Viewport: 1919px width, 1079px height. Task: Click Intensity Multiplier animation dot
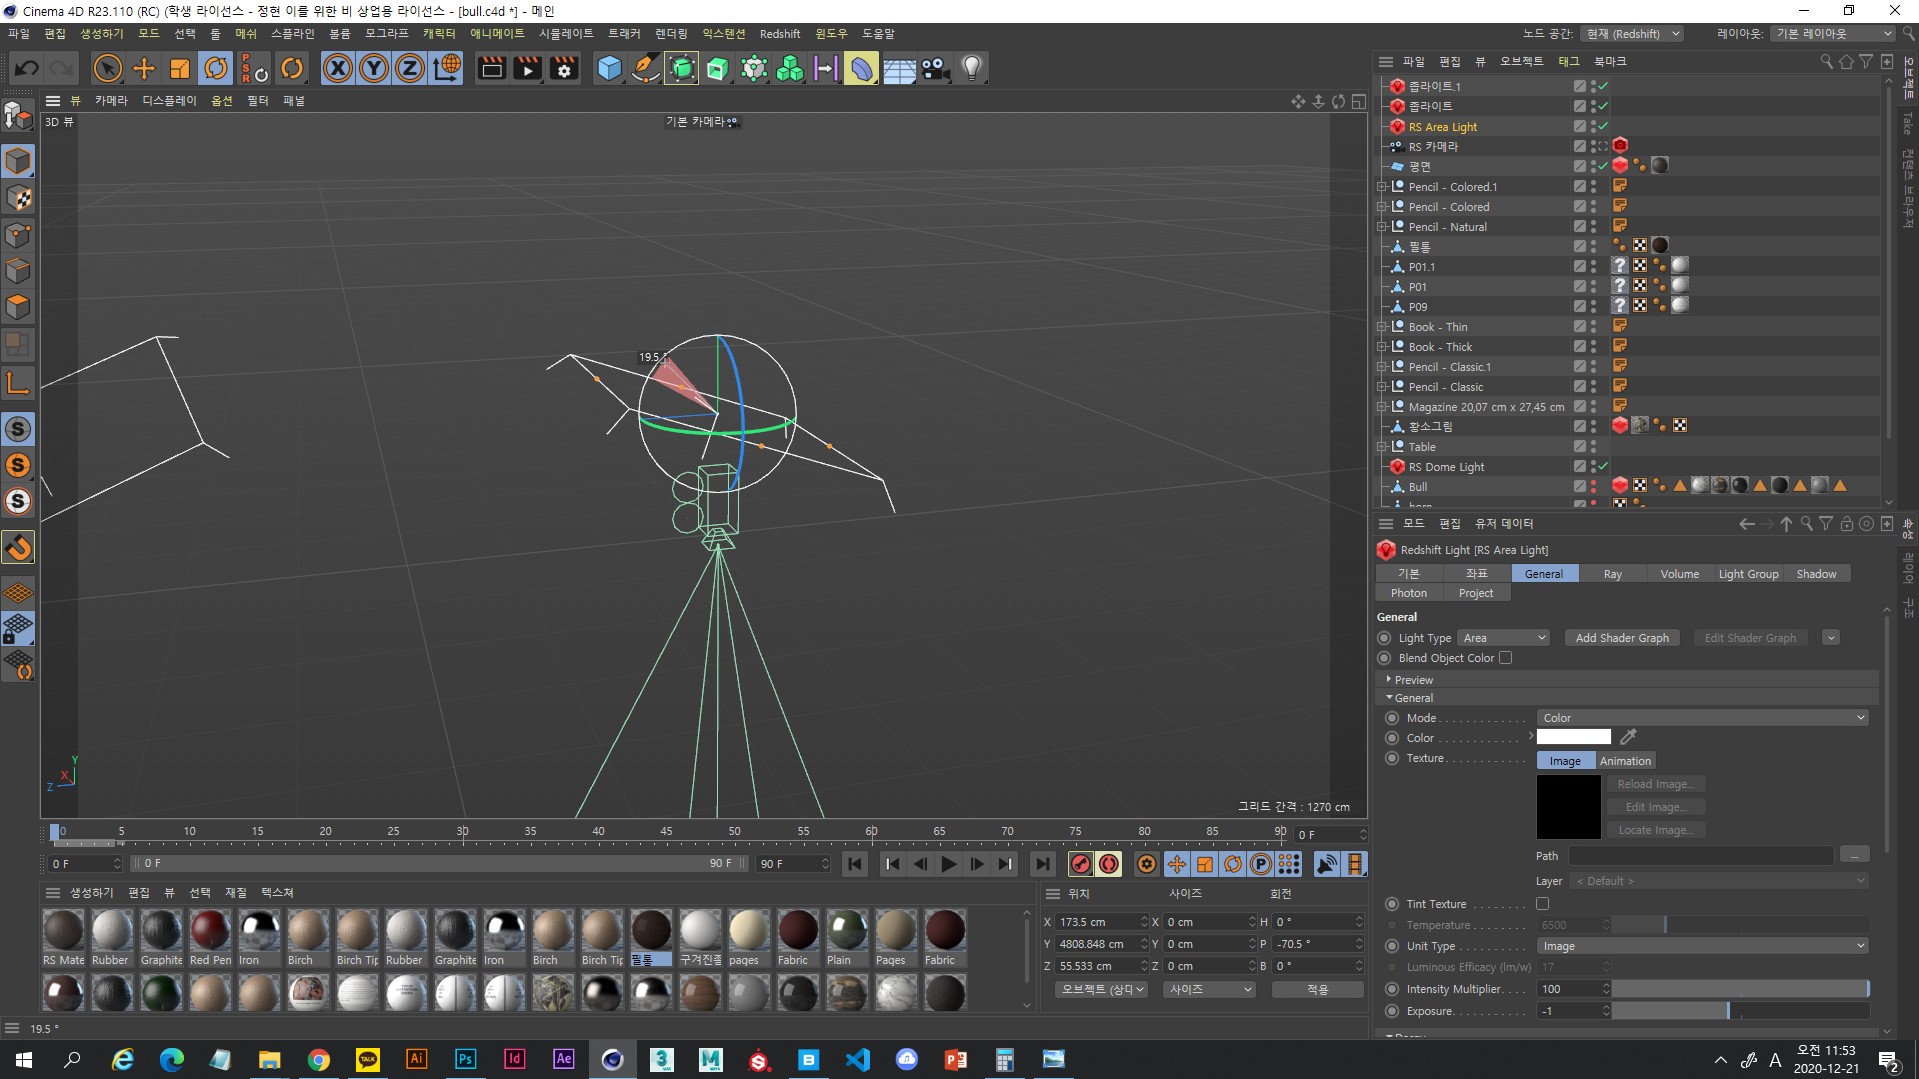click(1392, 989)
